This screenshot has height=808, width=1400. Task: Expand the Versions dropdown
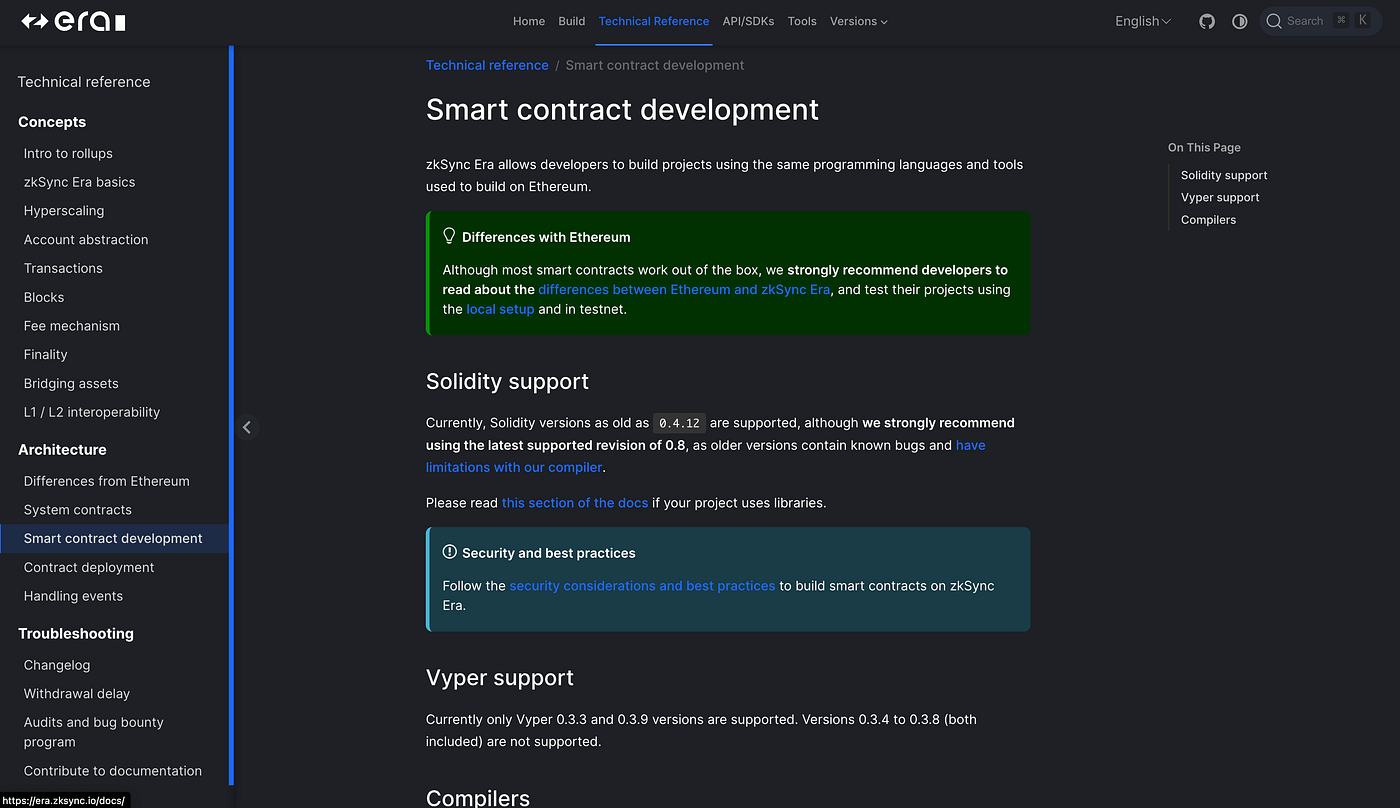pos(858,21)
